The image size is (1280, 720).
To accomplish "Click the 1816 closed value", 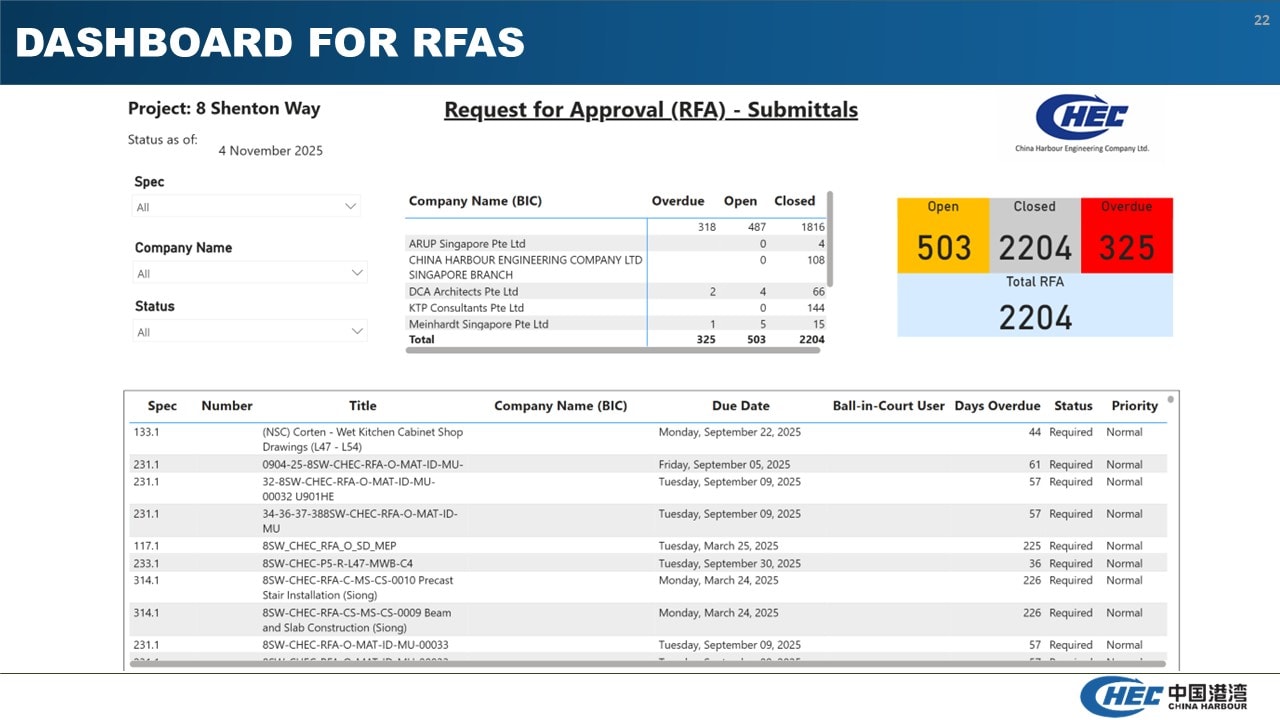I will 812,227.
